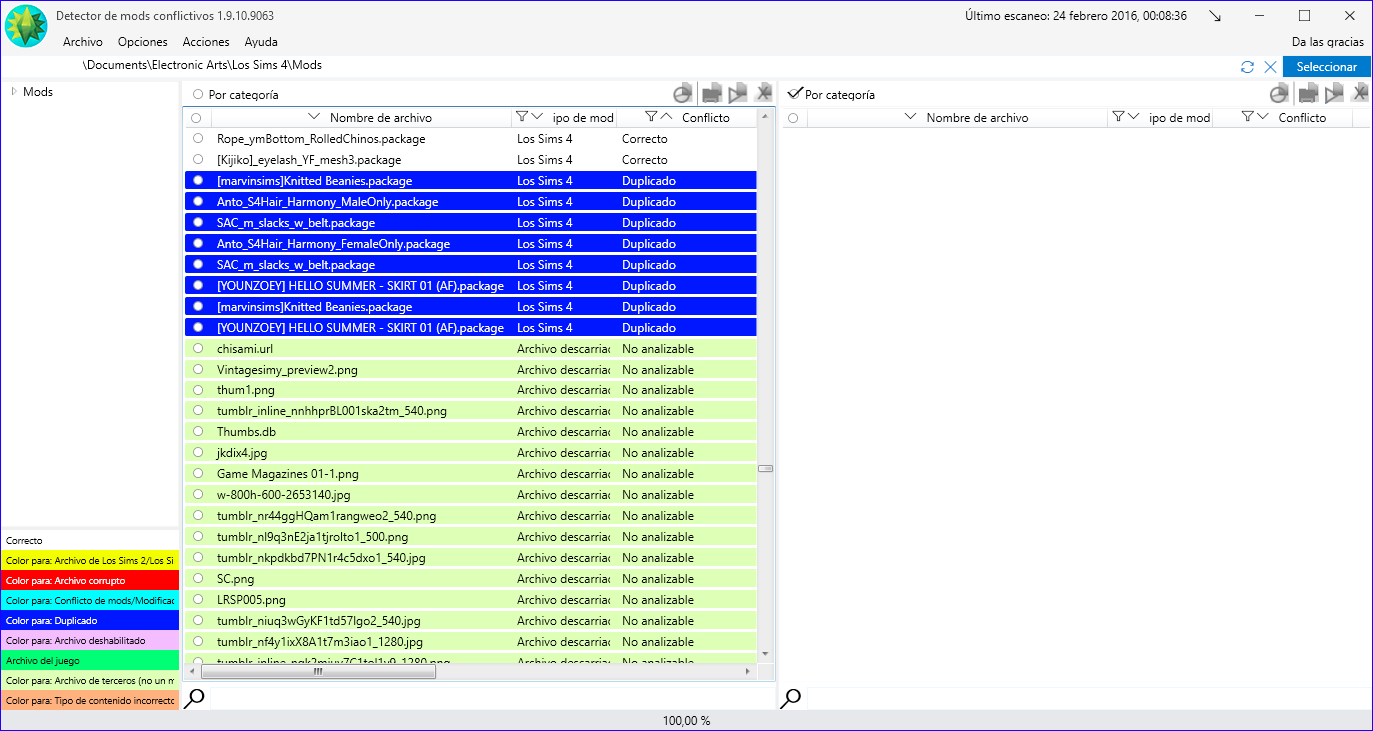Click move-to-folder icon in left panel toolbar
The height and width of the screenshot is (731, 1373).
click(711, 94)
